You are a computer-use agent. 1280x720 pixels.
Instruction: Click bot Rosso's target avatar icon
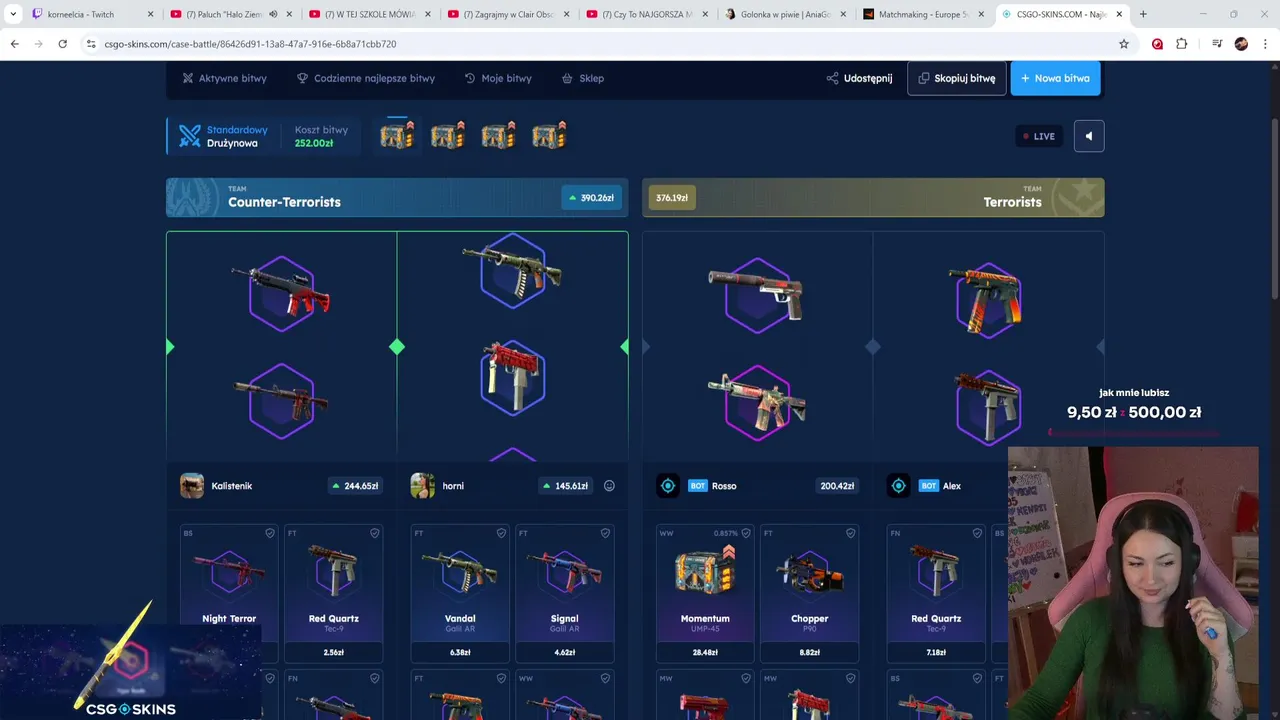pyautogui.click(x=668, y=486)
